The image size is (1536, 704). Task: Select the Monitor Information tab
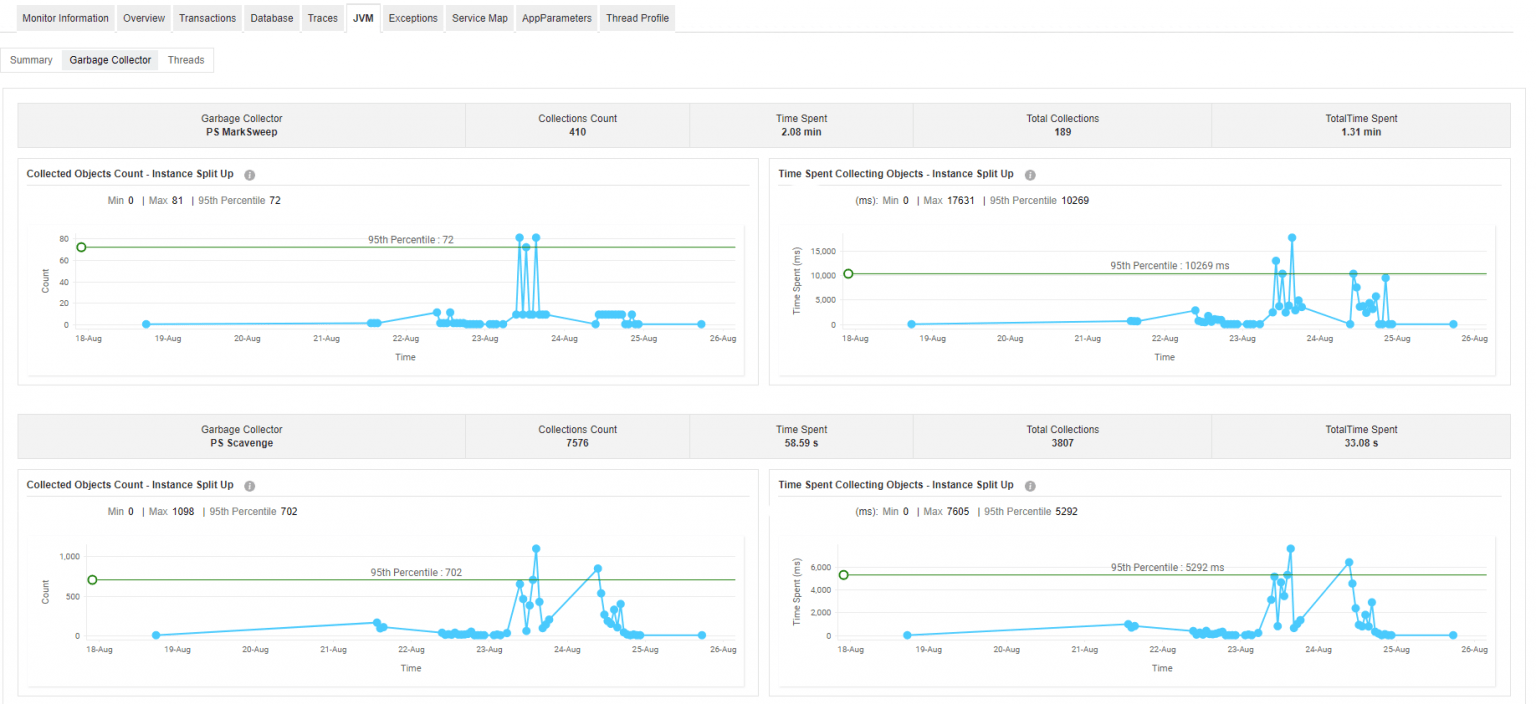[x=65, y=17]
